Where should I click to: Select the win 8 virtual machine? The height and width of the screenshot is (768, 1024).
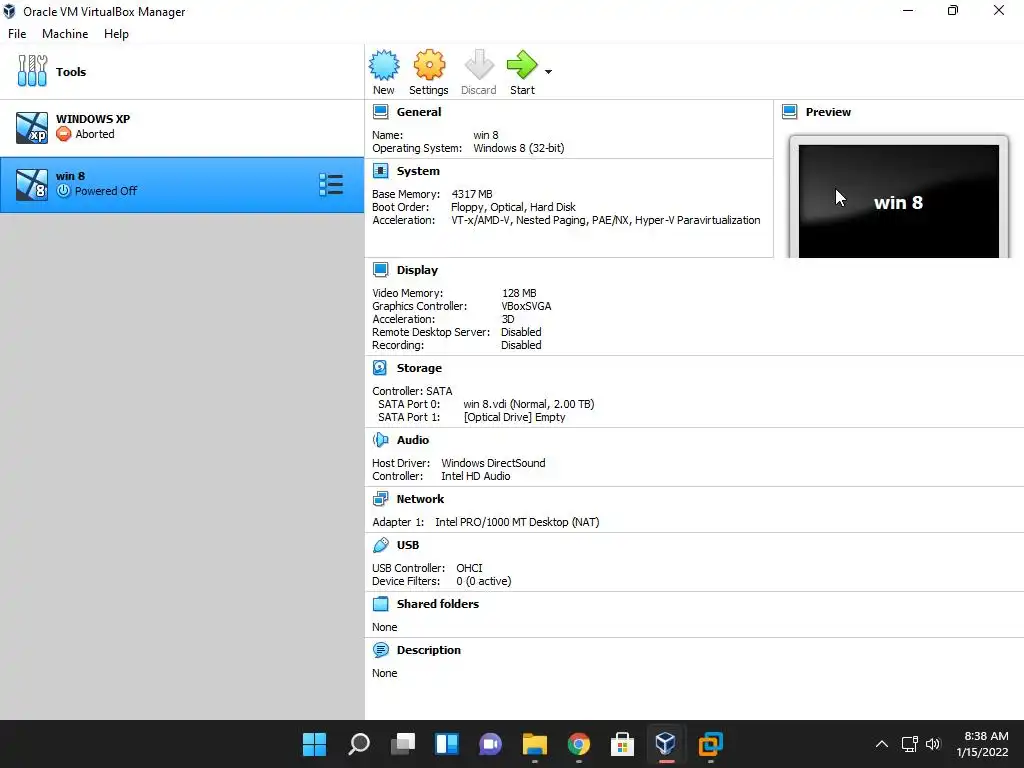pos(182,184)
